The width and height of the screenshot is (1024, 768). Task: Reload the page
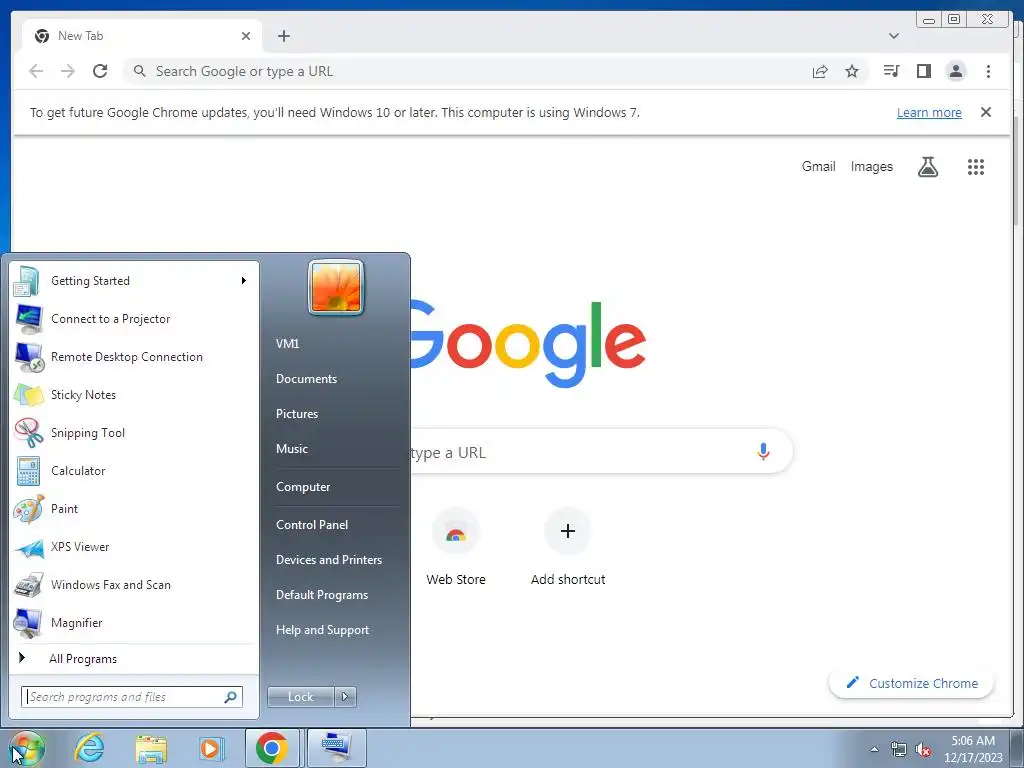[100, 71]
